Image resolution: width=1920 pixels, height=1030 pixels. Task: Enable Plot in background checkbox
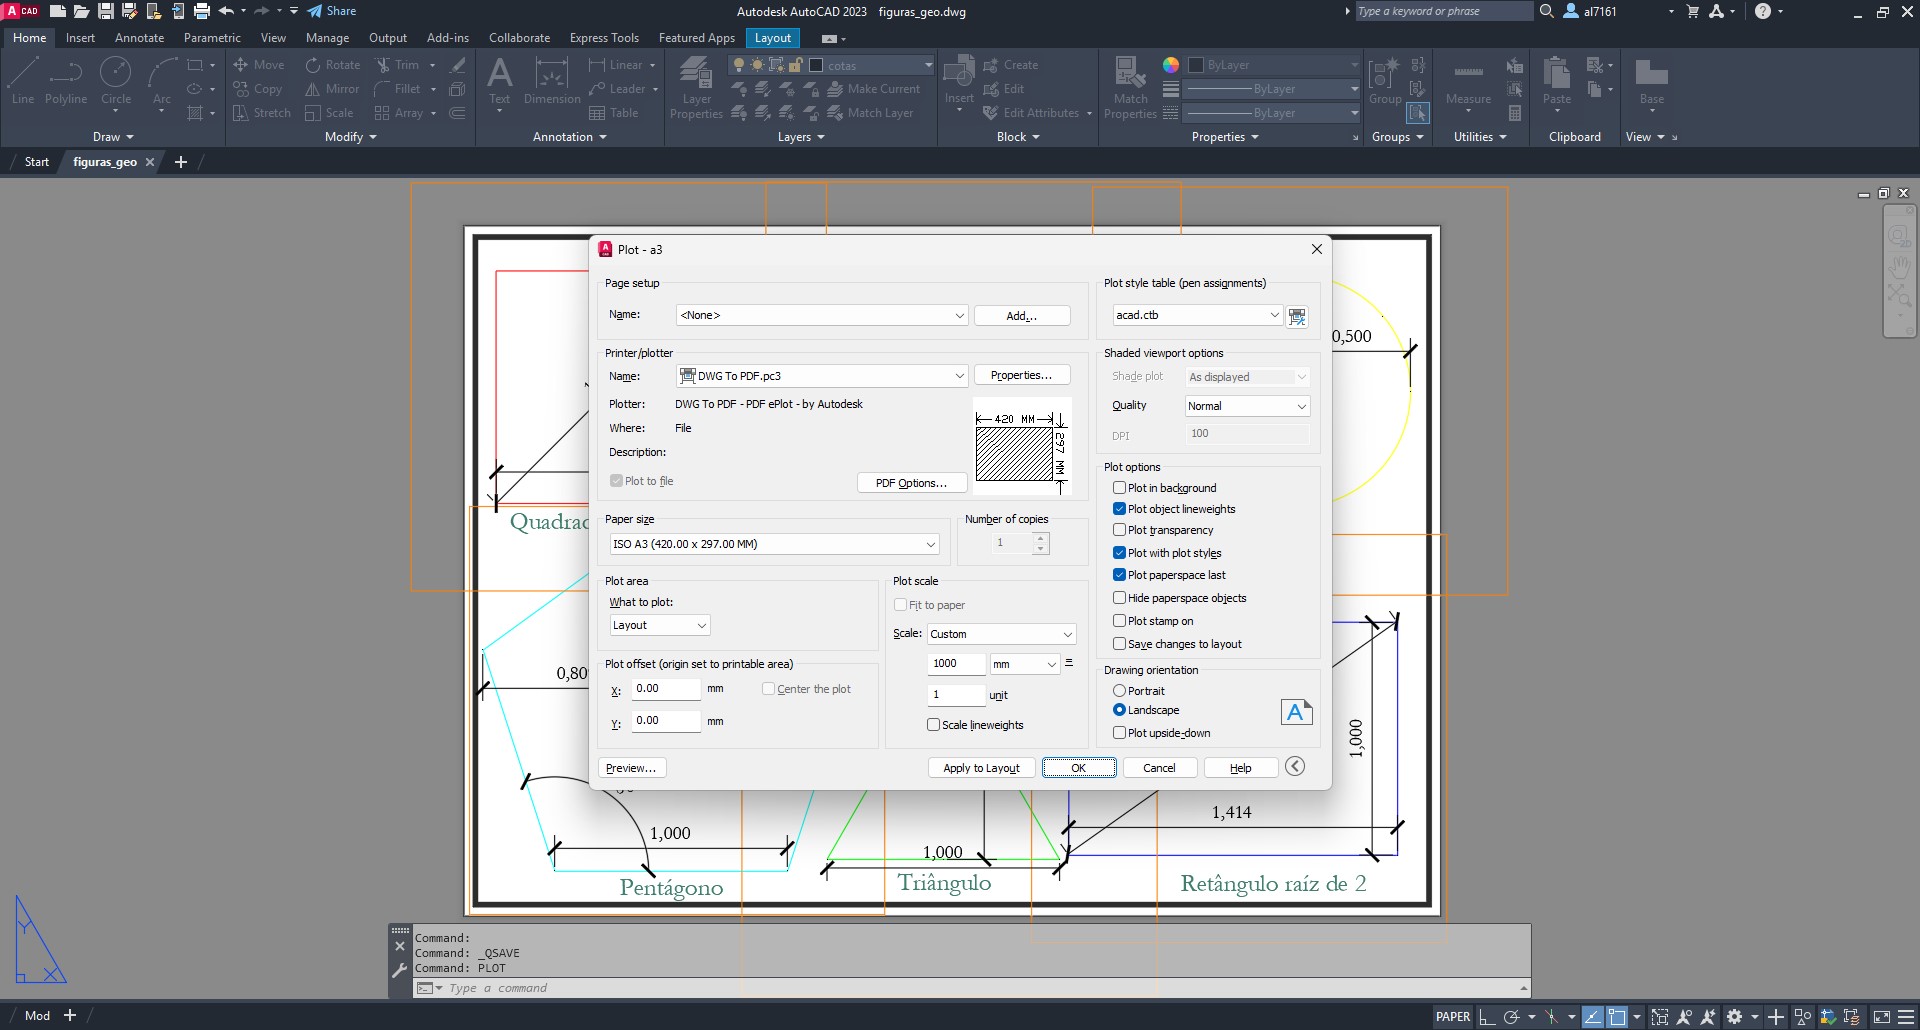(x=1120, y=488)
